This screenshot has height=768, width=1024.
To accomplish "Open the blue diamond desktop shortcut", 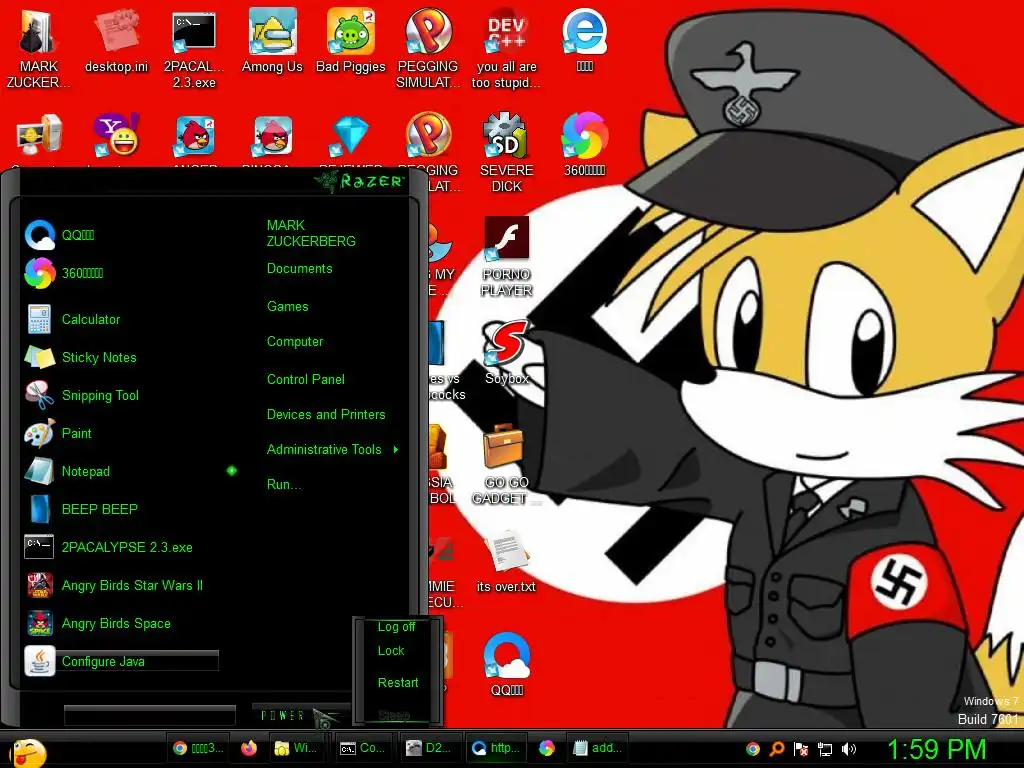I will [351, 136].
